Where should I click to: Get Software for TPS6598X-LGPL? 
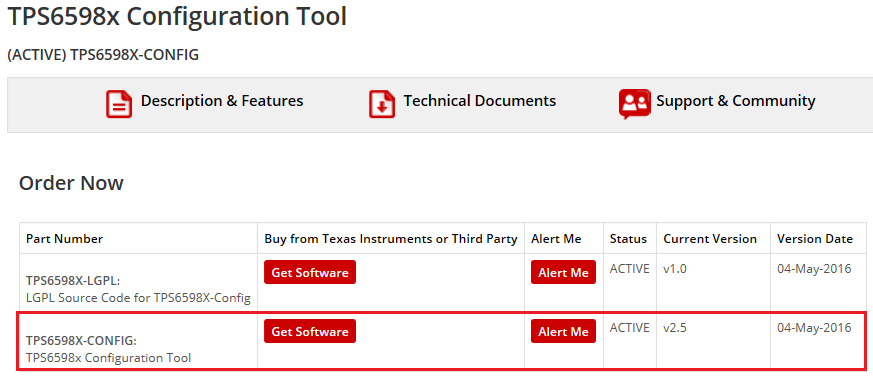[x=310, y=273]
